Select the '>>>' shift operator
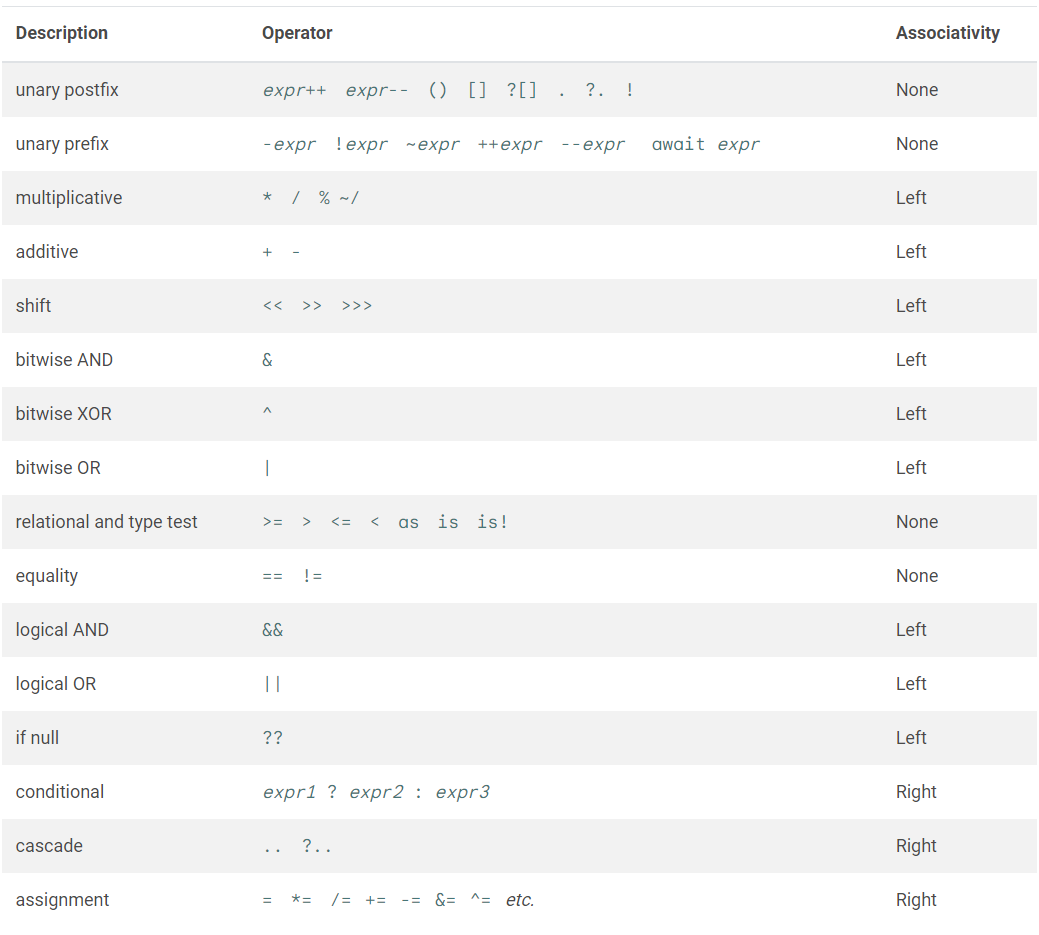Screen dimensions: 1039x935 click(356, 306)
